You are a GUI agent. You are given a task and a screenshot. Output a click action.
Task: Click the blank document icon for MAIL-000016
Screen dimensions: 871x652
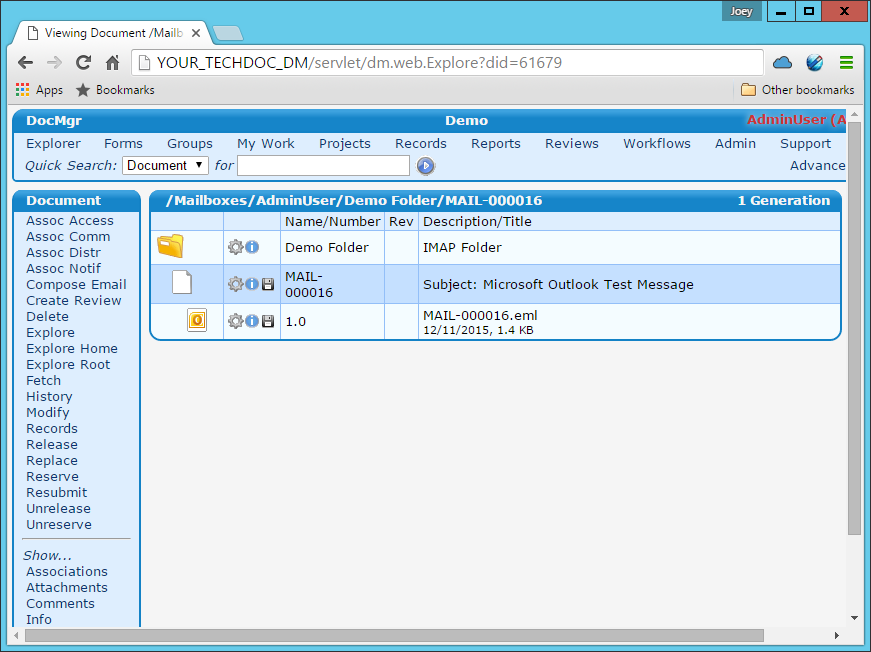(x=182, y=282)
